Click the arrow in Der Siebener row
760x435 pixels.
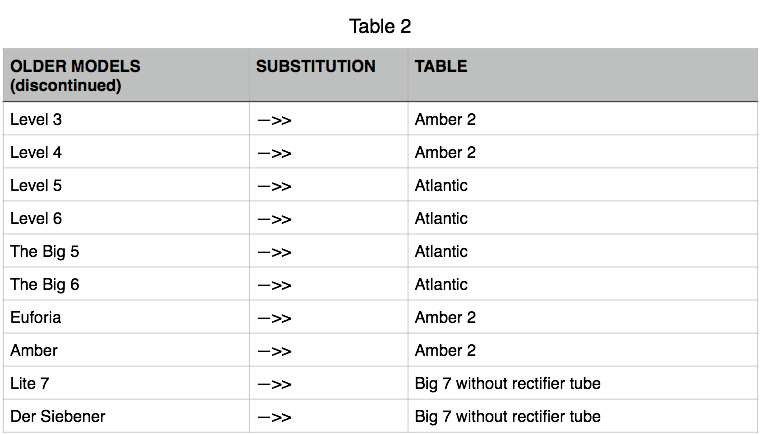(274, 417)
